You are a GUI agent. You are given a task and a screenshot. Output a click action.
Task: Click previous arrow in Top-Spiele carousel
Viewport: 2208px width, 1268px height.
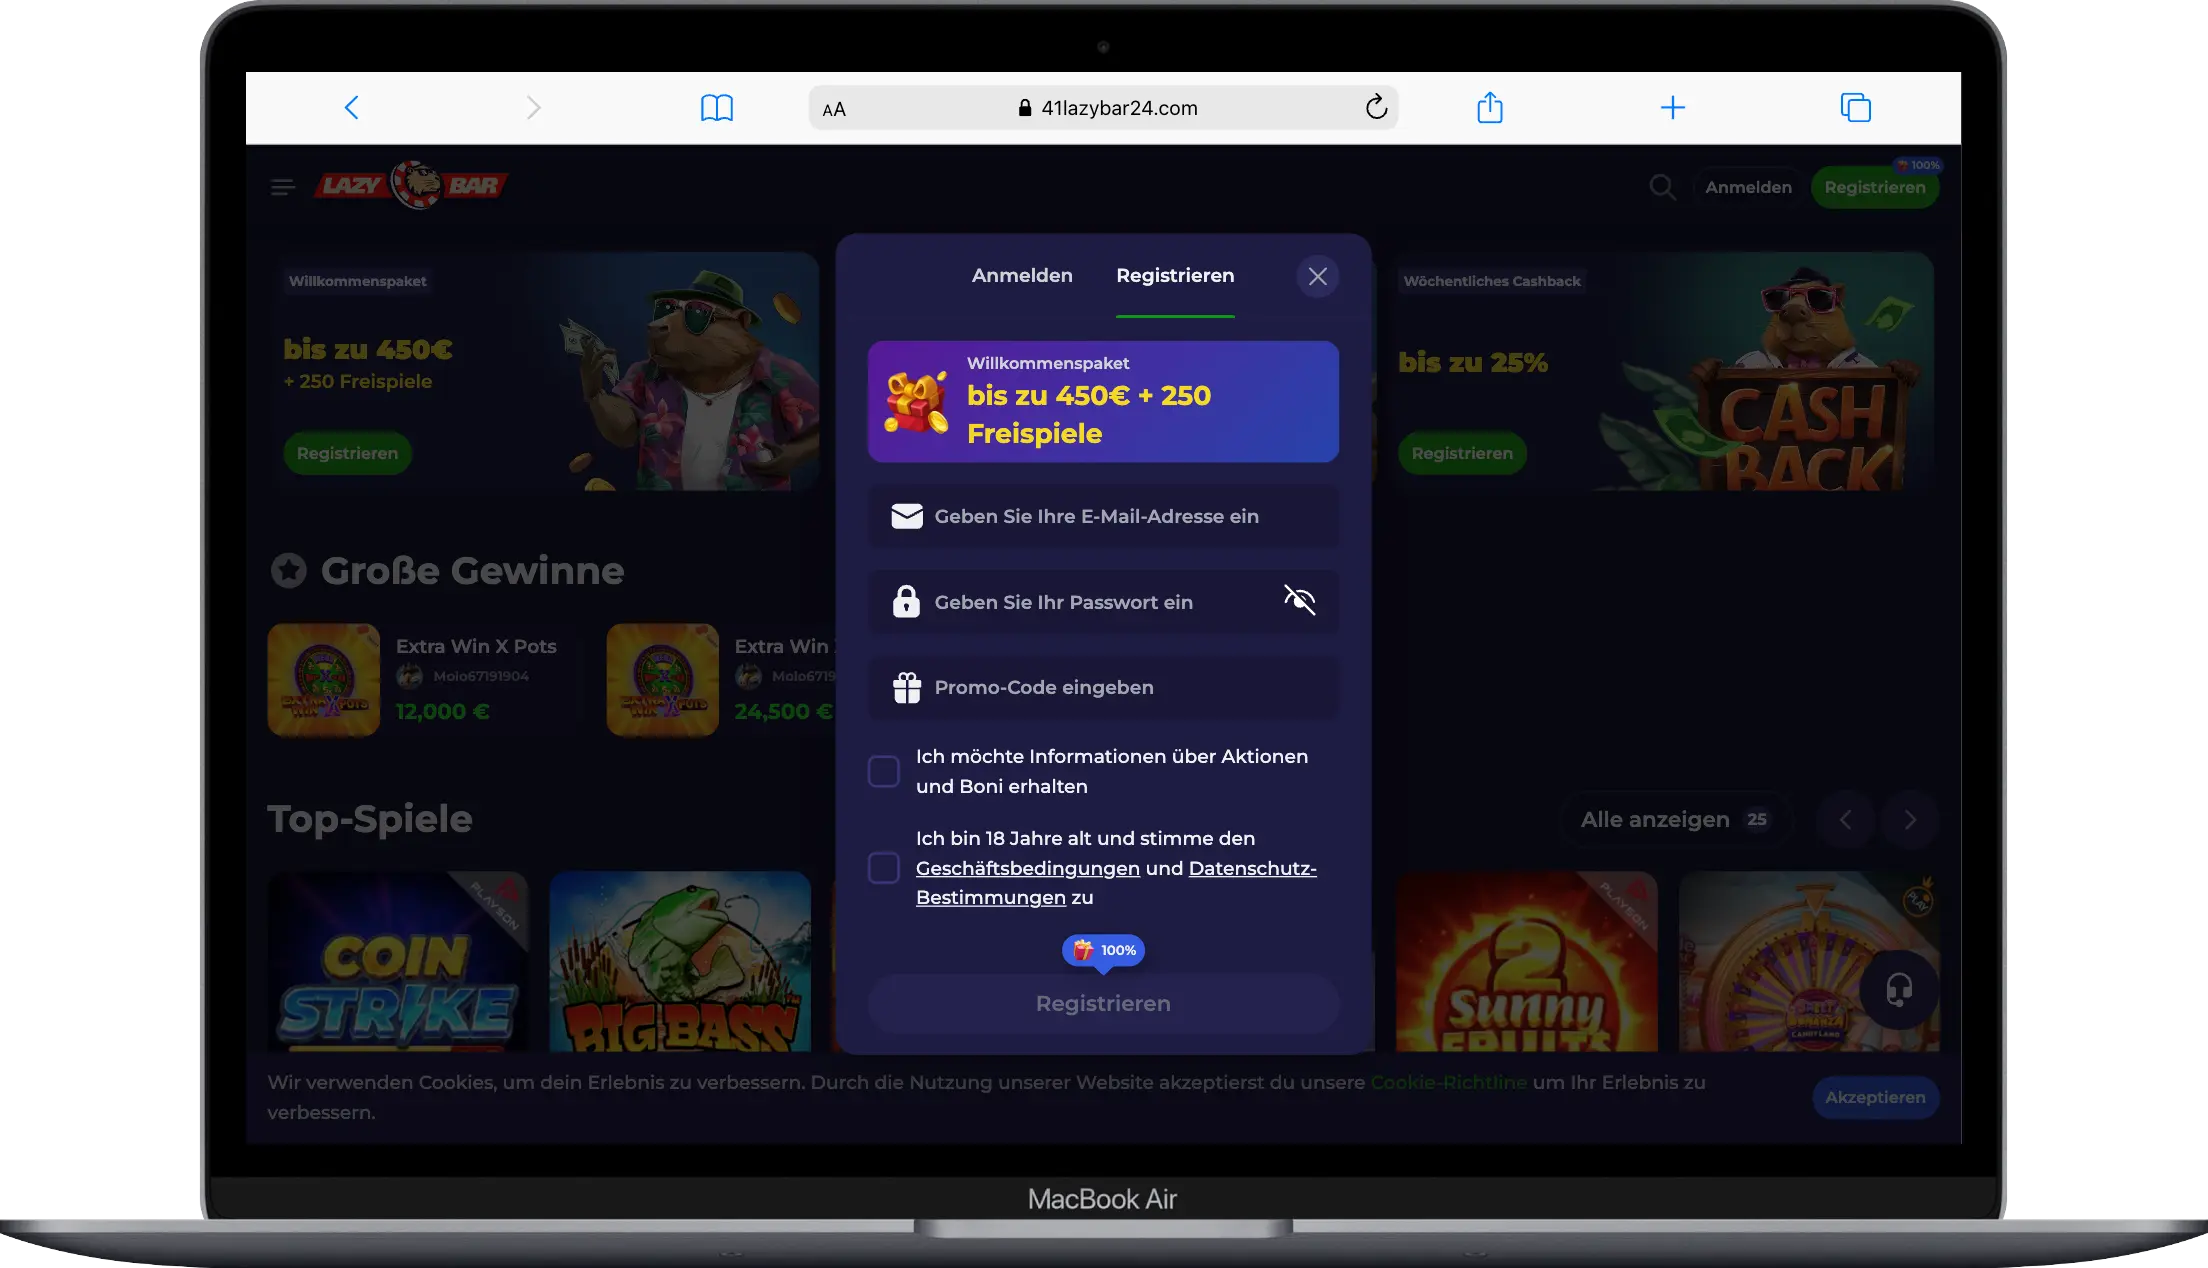(x=1845, y=820)
